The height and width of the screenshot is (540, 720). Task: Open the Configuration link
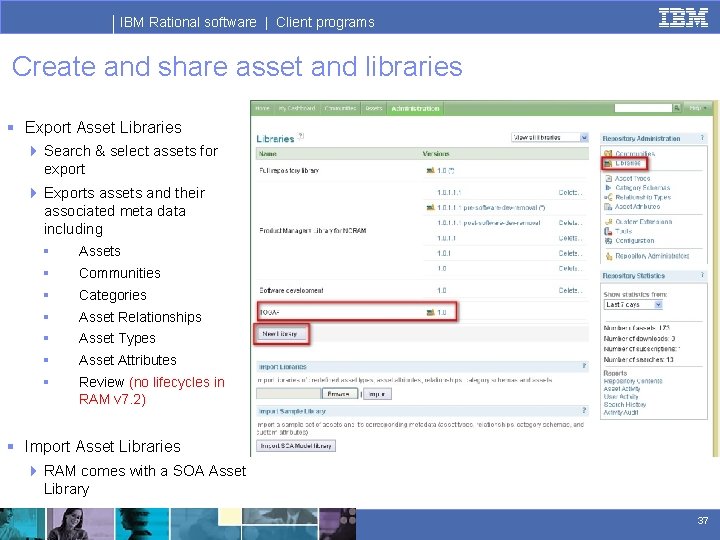pos(635,241)
